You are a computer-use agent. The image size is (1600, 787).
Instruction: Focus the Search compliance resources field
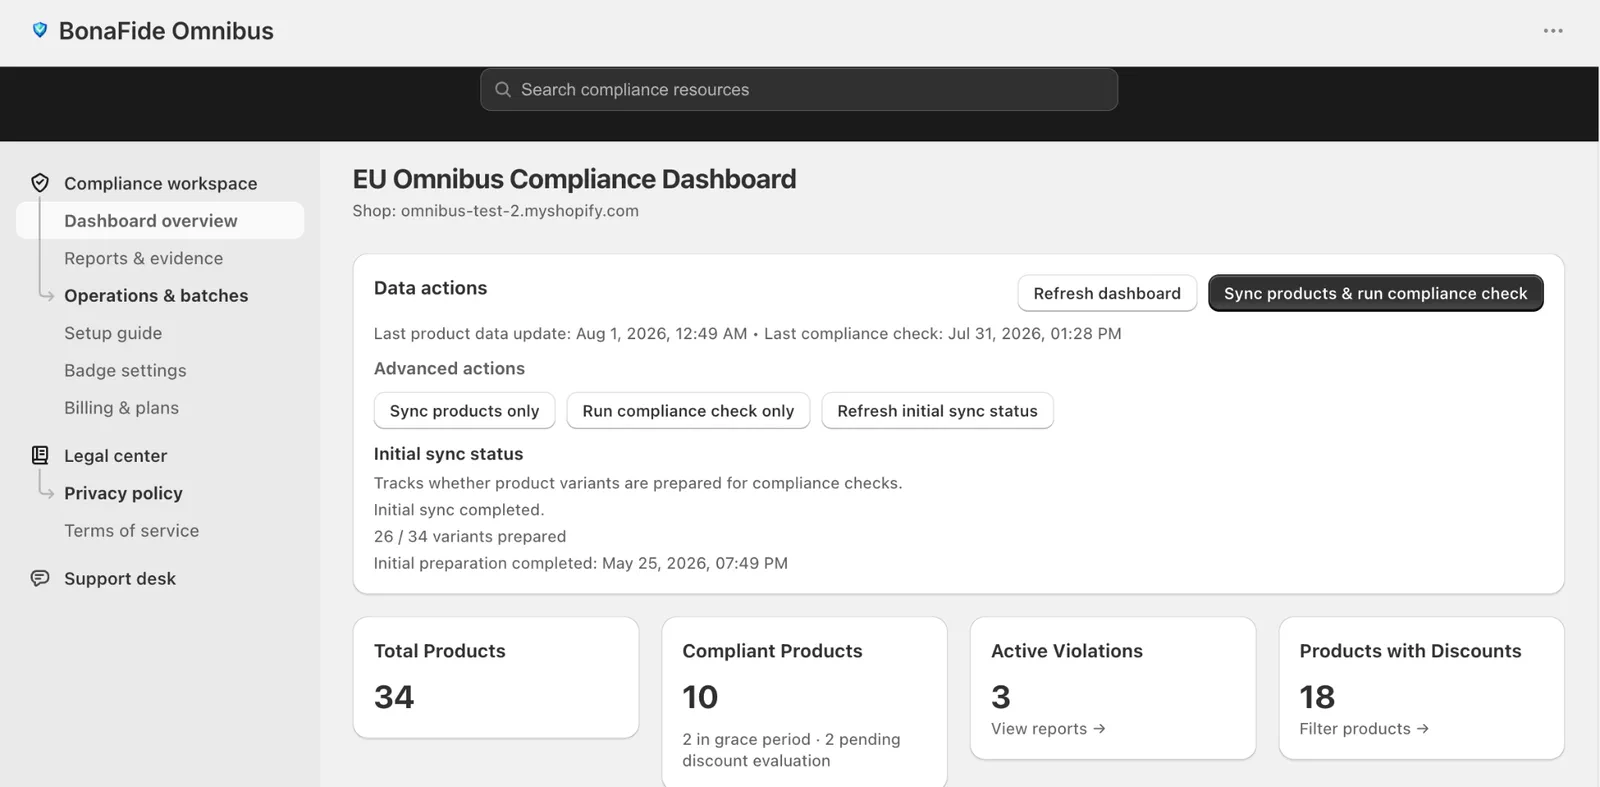coord(799,90)
